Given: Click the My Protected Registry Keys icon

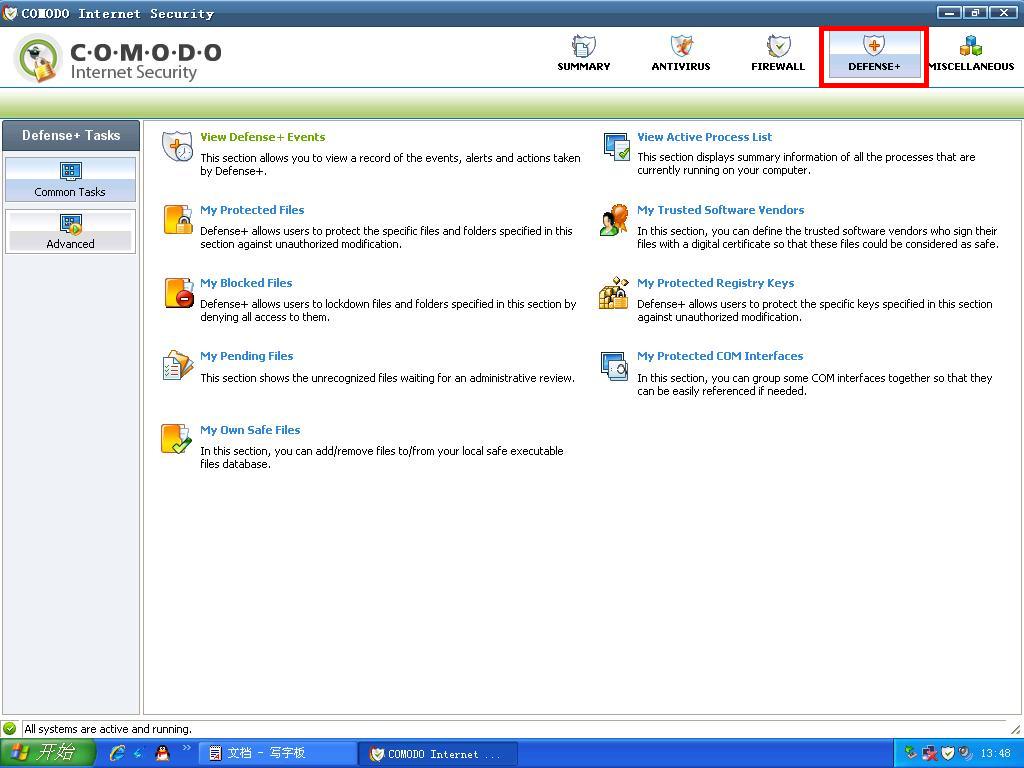Looking at the screenshot, I should [614, 293].
